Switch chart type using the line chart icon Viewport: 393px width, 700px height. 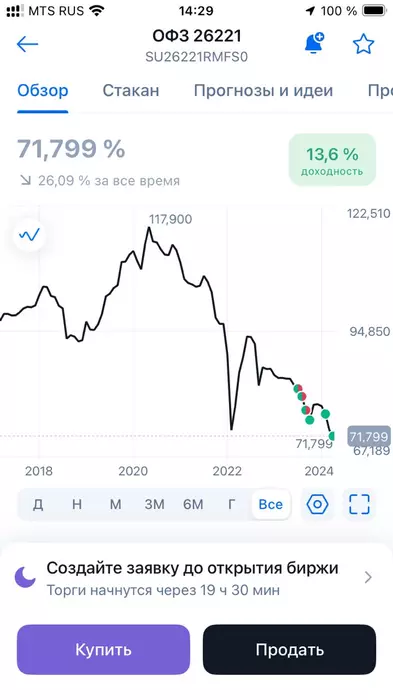29,234
